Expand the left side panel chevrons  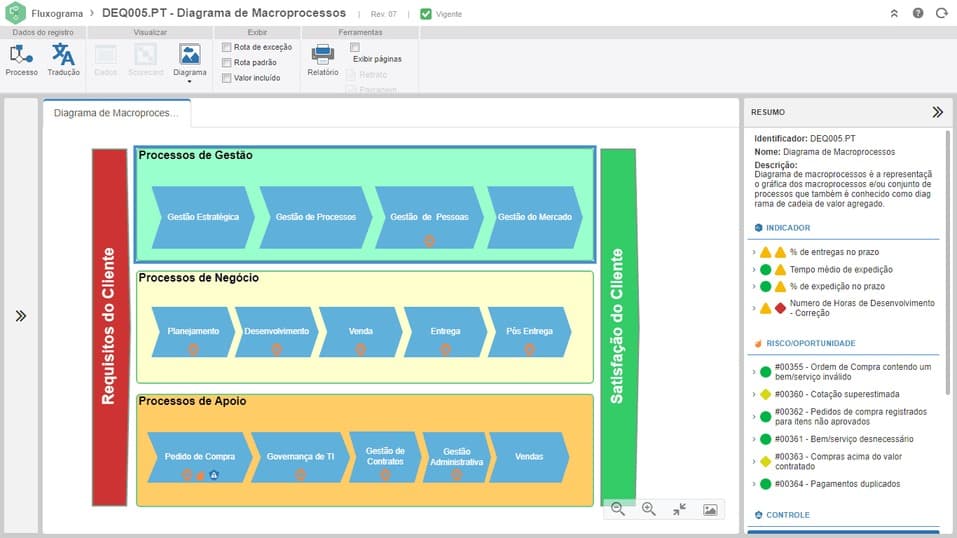pyautogui.click(x=21, y=316)
